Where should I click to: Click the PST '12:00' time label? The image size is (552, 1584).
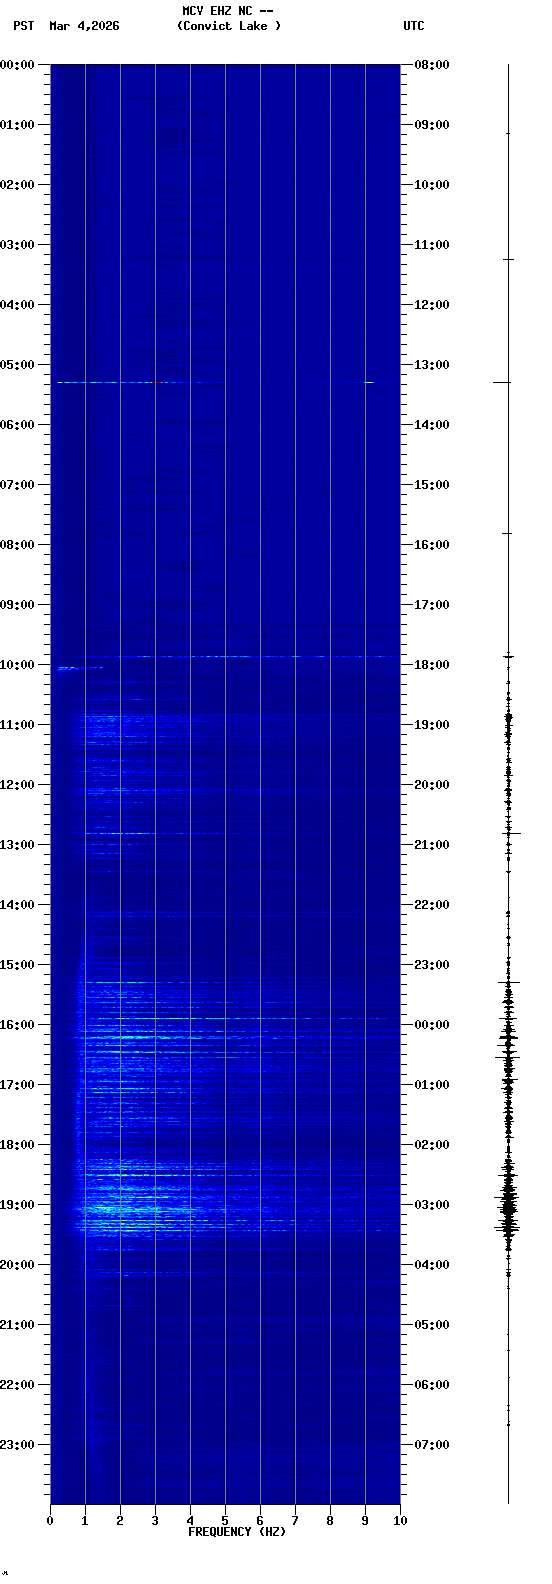18,785
